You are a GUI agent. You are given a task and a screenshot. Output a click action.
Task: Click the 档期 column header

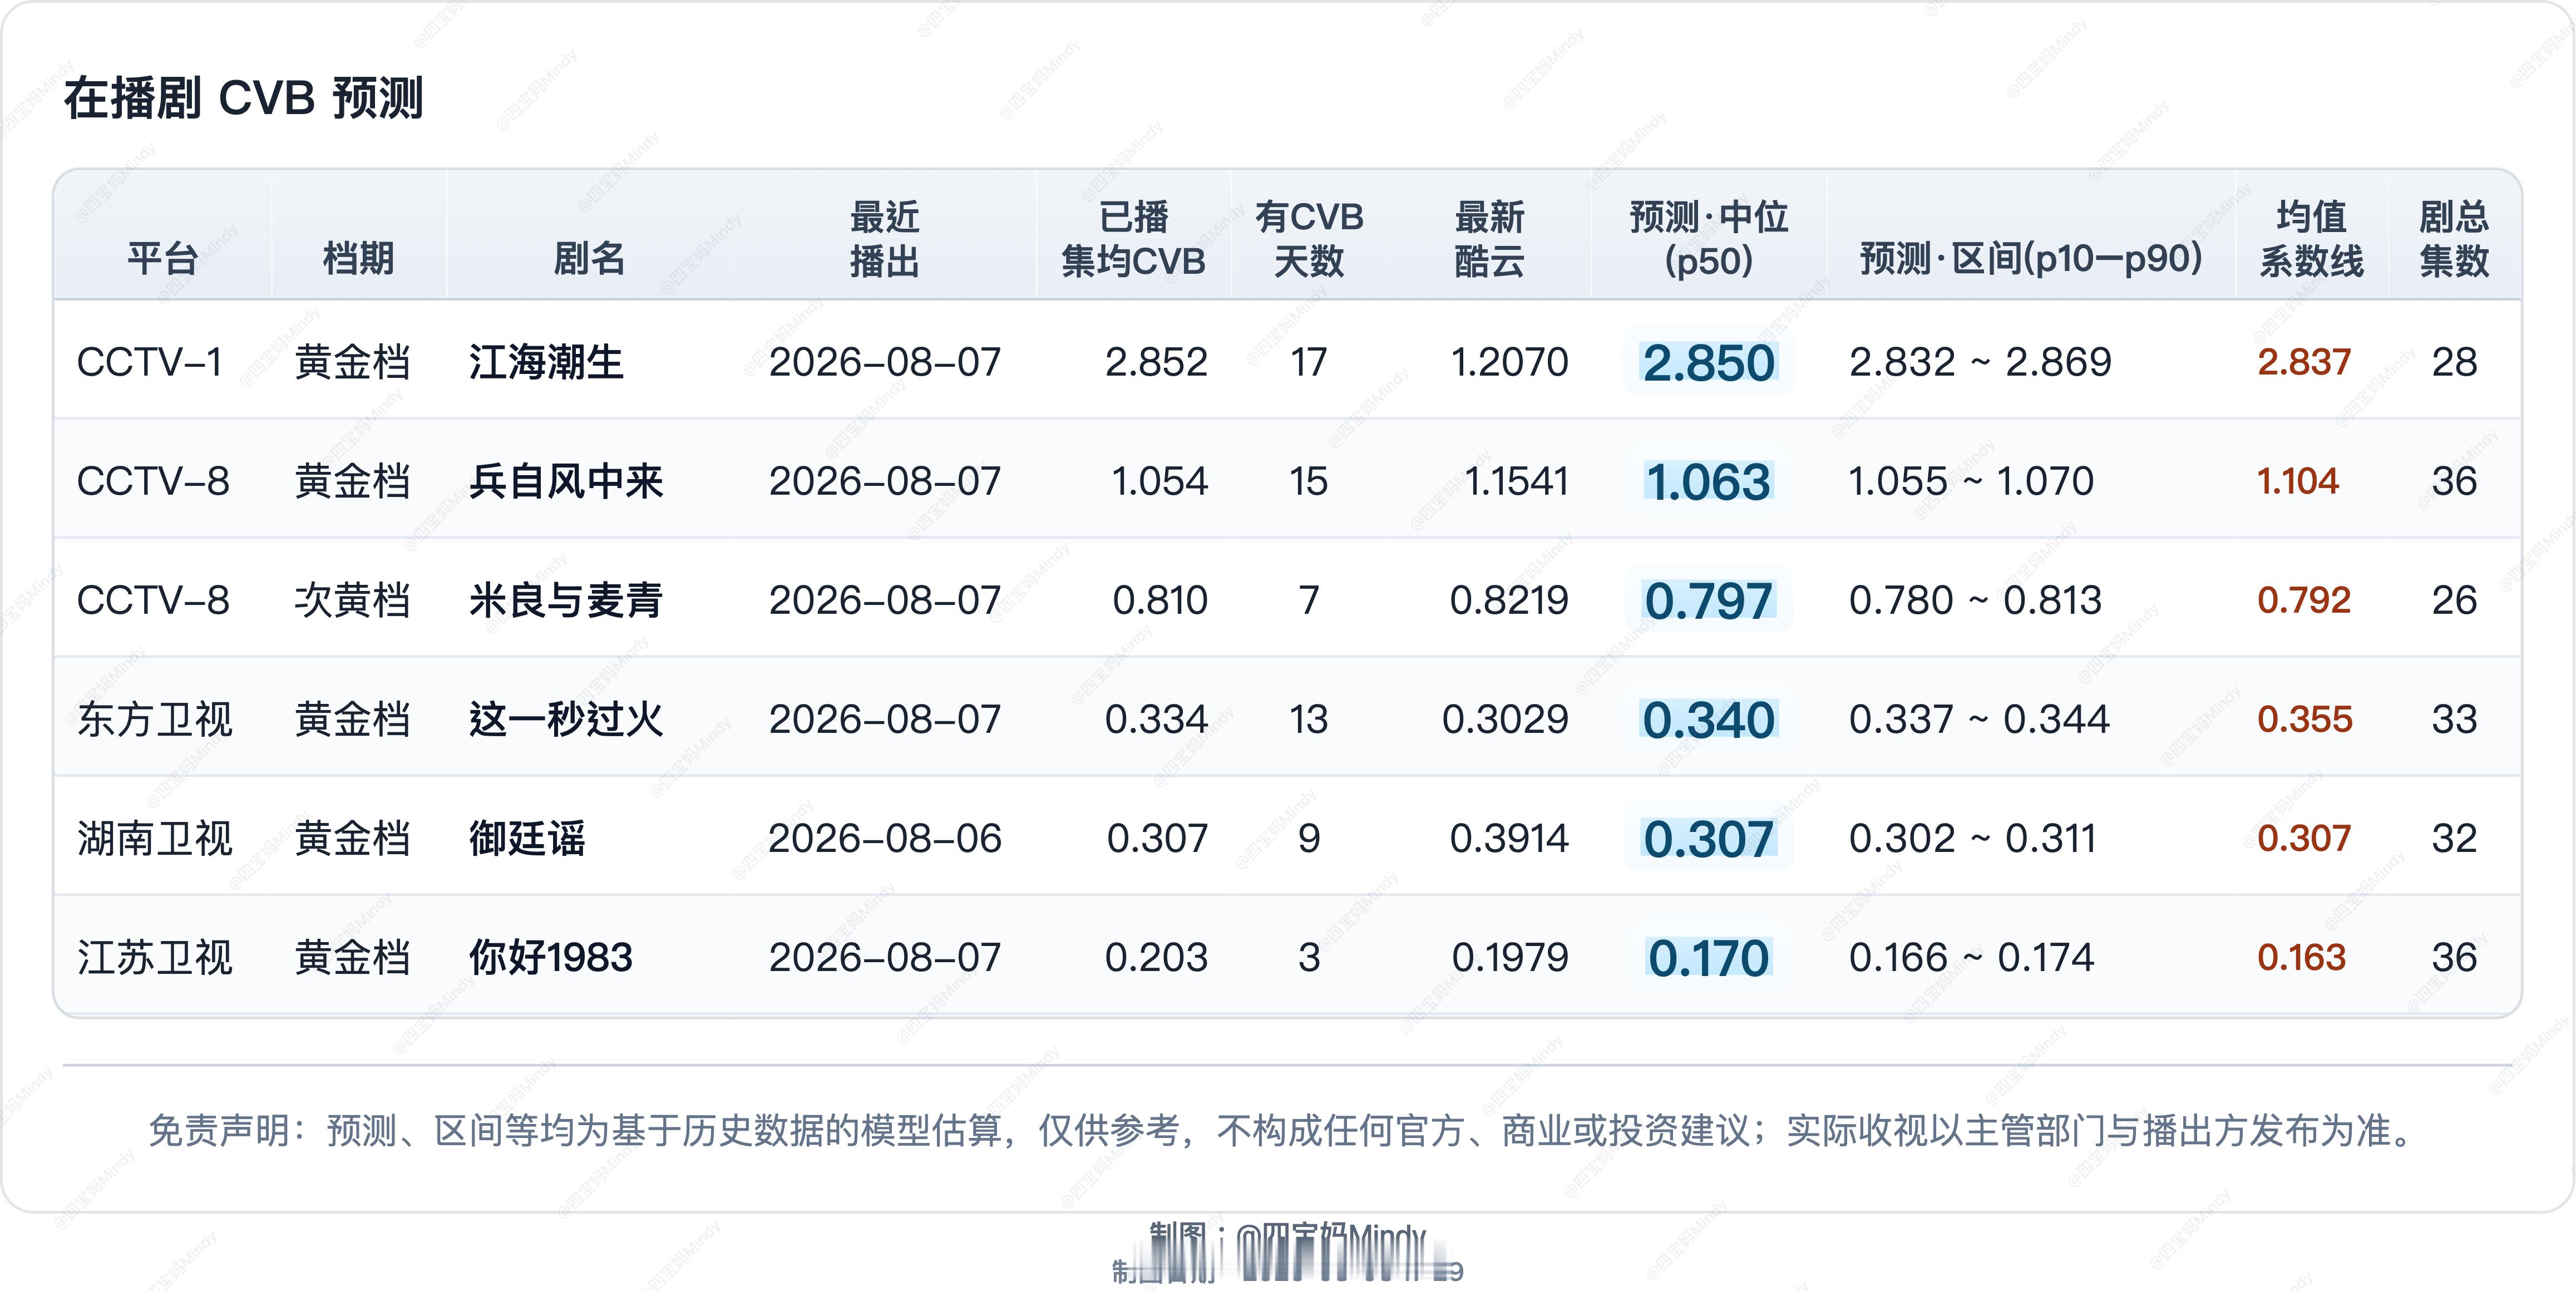click(x=358, y=258)
